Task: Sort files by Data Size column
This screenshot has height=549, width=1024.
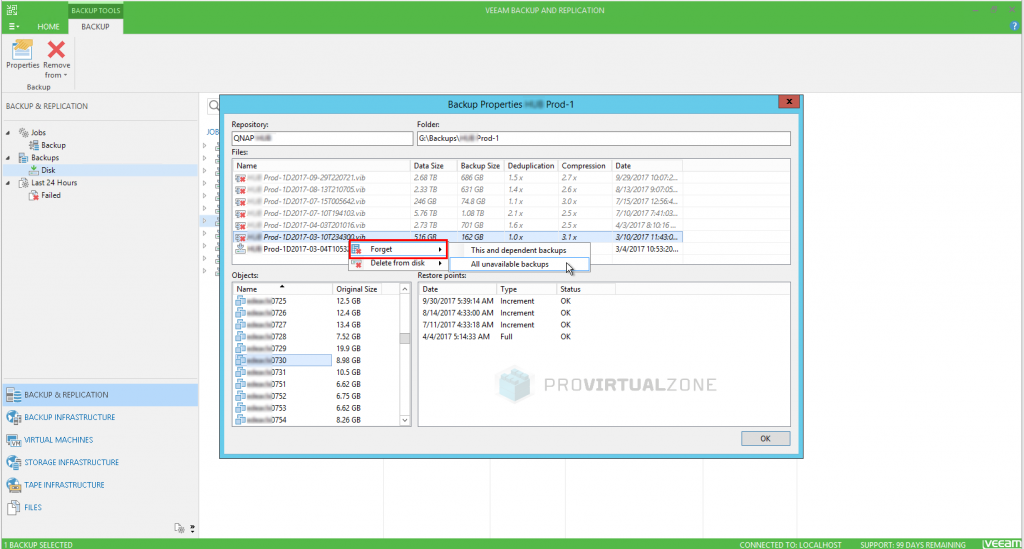Action: [x=432, y=166]
